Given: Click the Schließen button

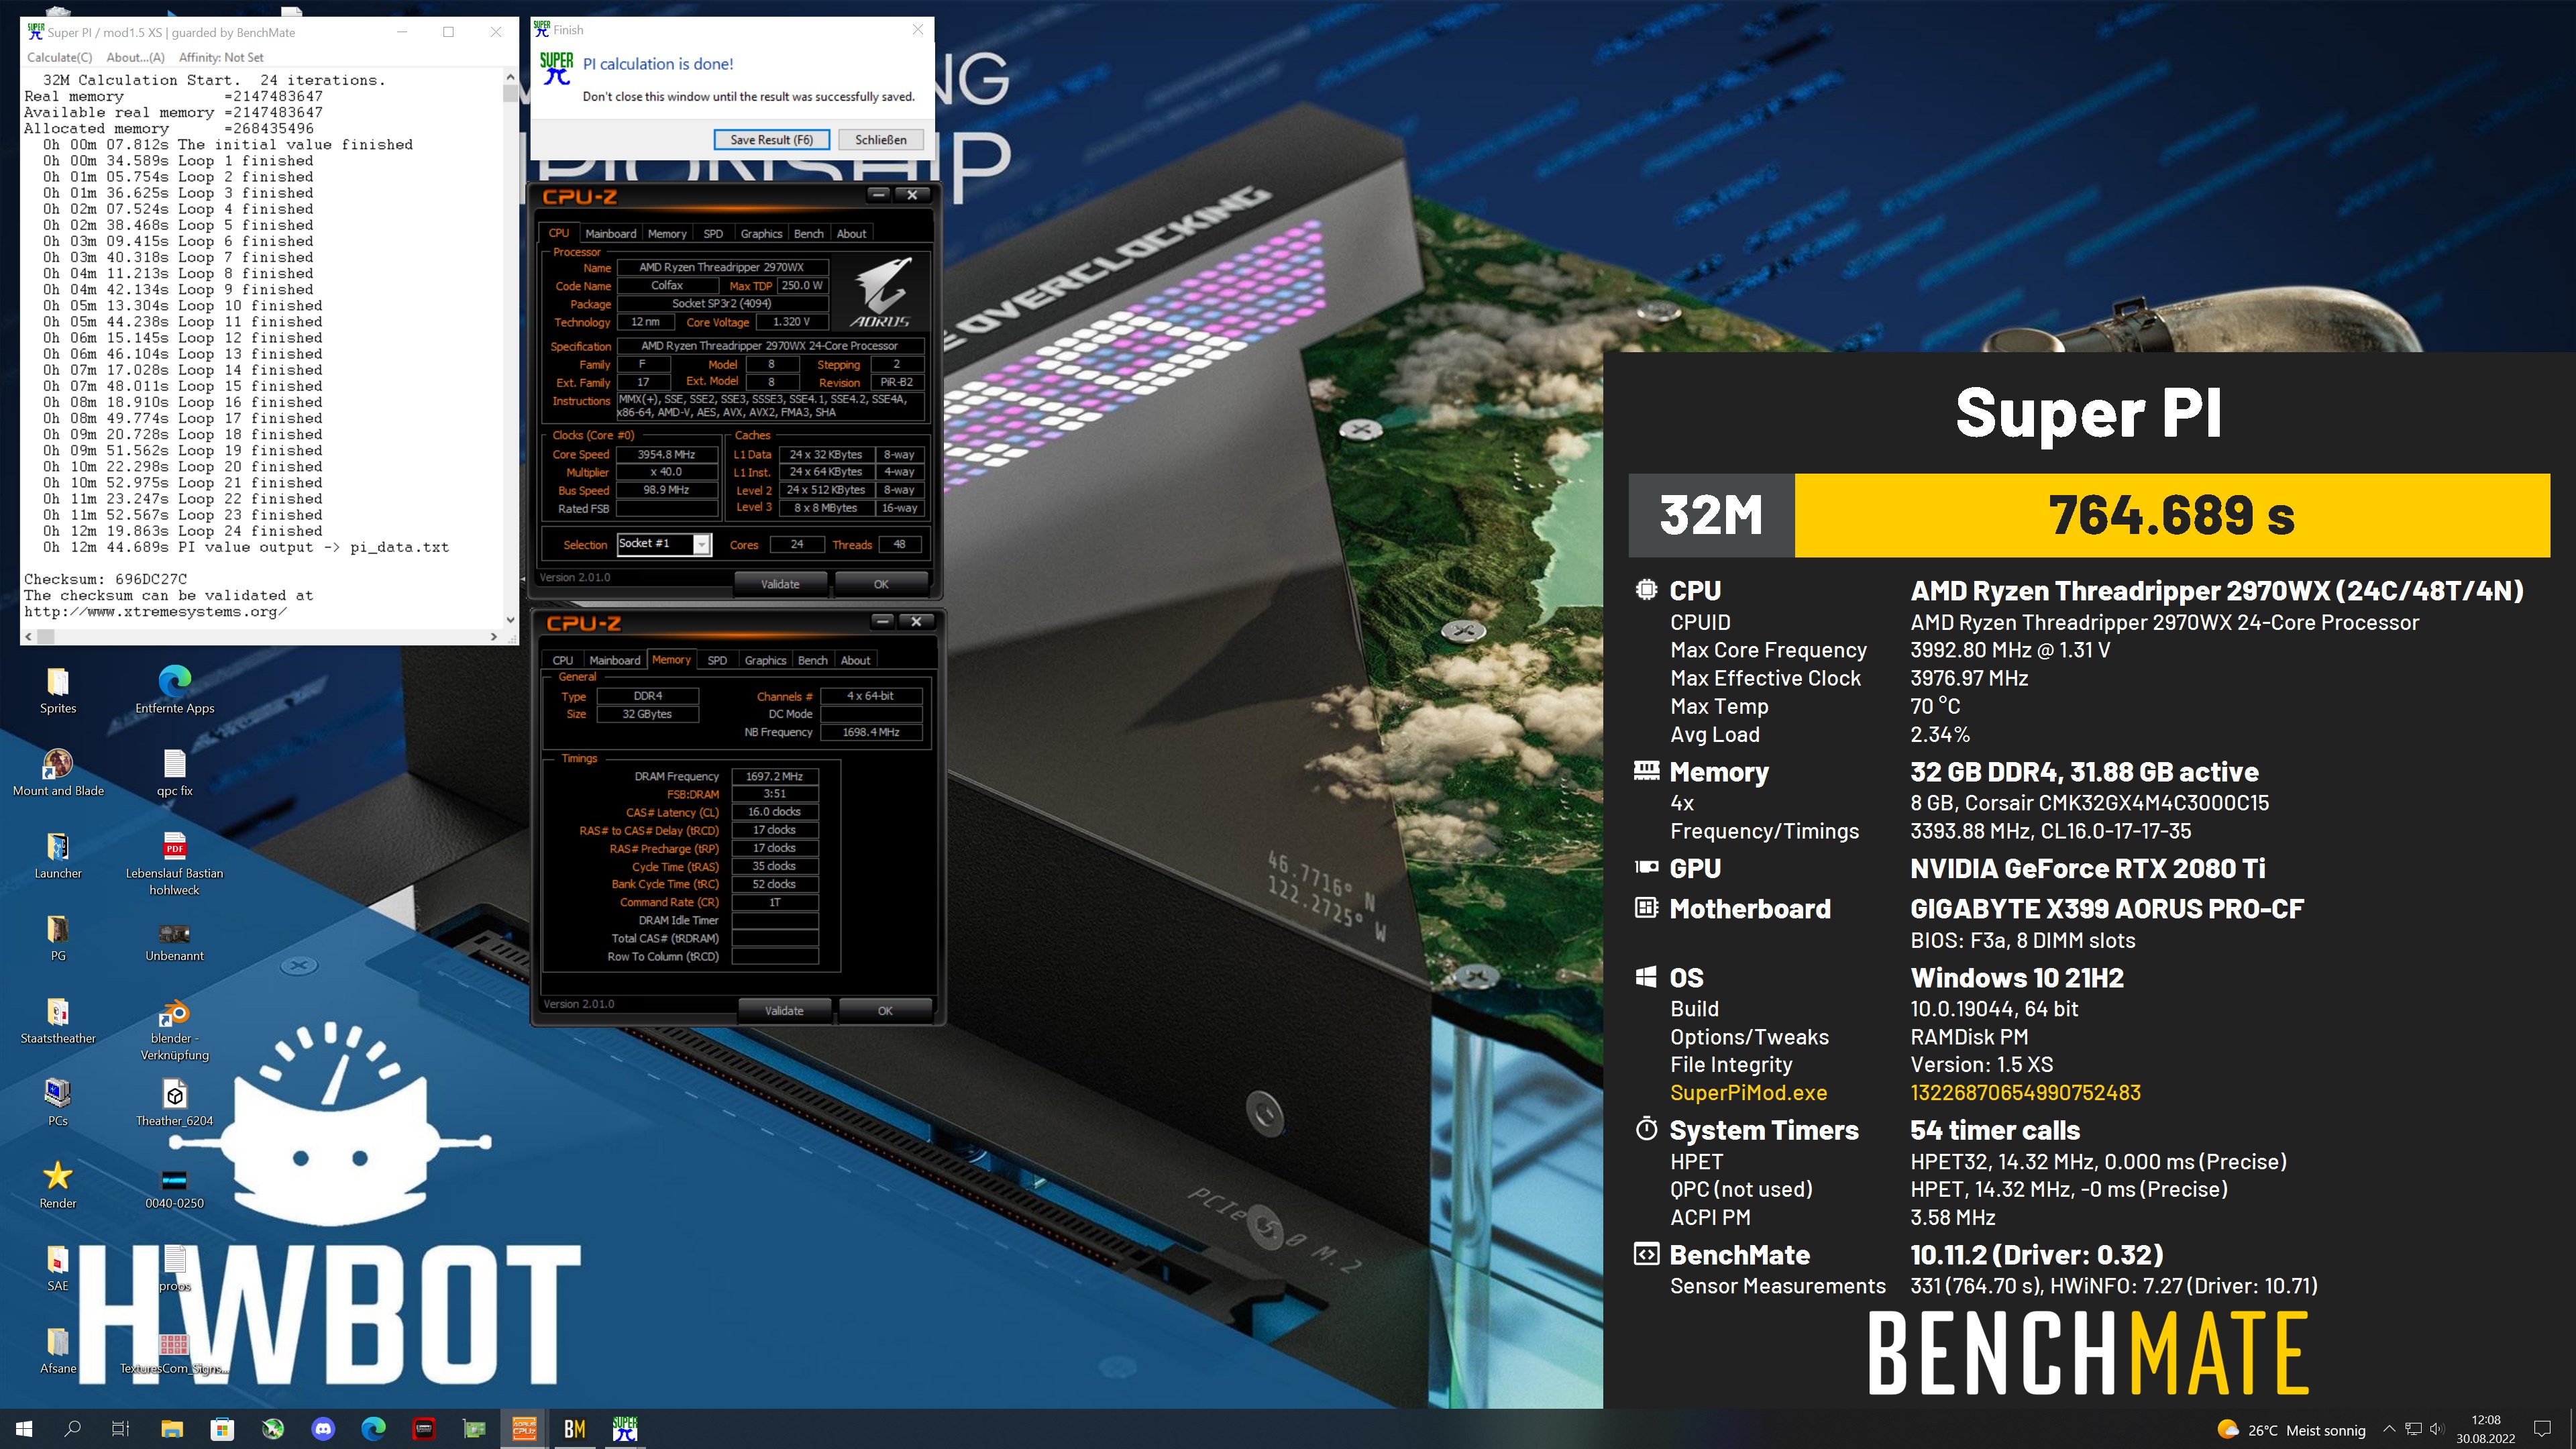Looking at the screenshot, I should pos(880,140).
